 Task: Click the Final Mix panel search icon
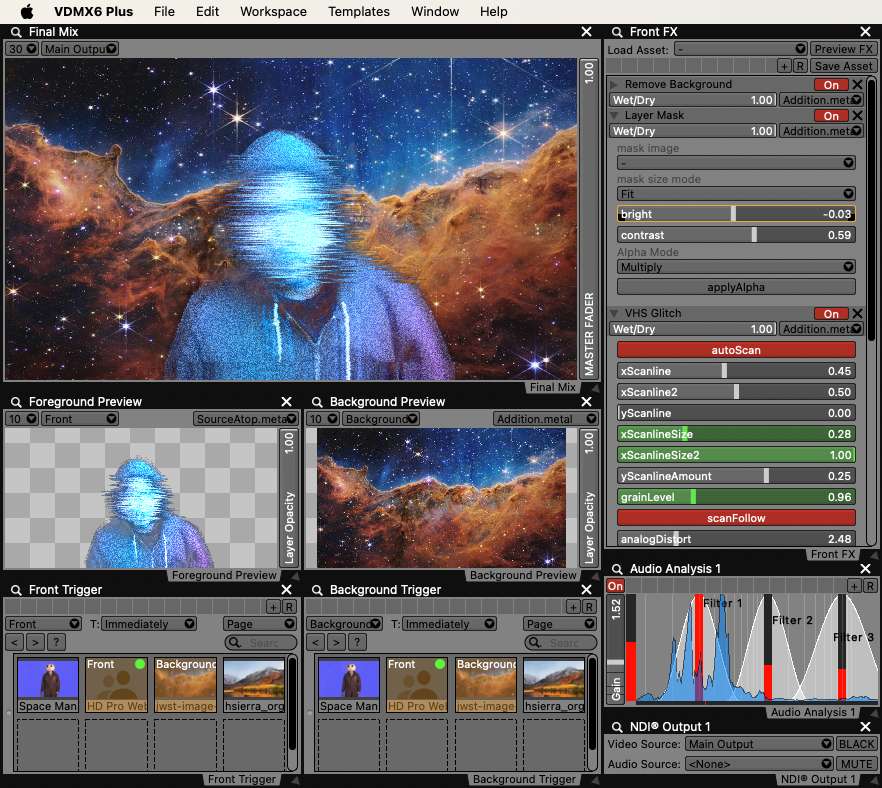tap(14, 32)
